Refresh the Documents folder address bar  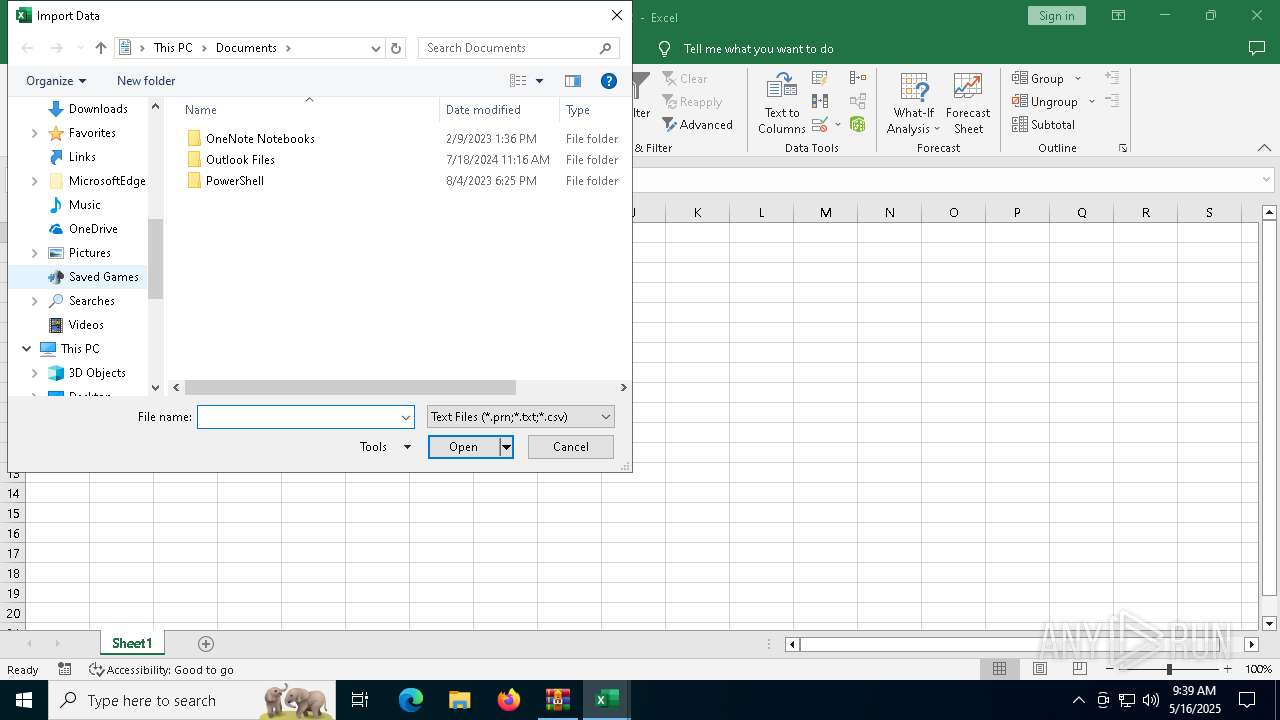click(396, 48)
